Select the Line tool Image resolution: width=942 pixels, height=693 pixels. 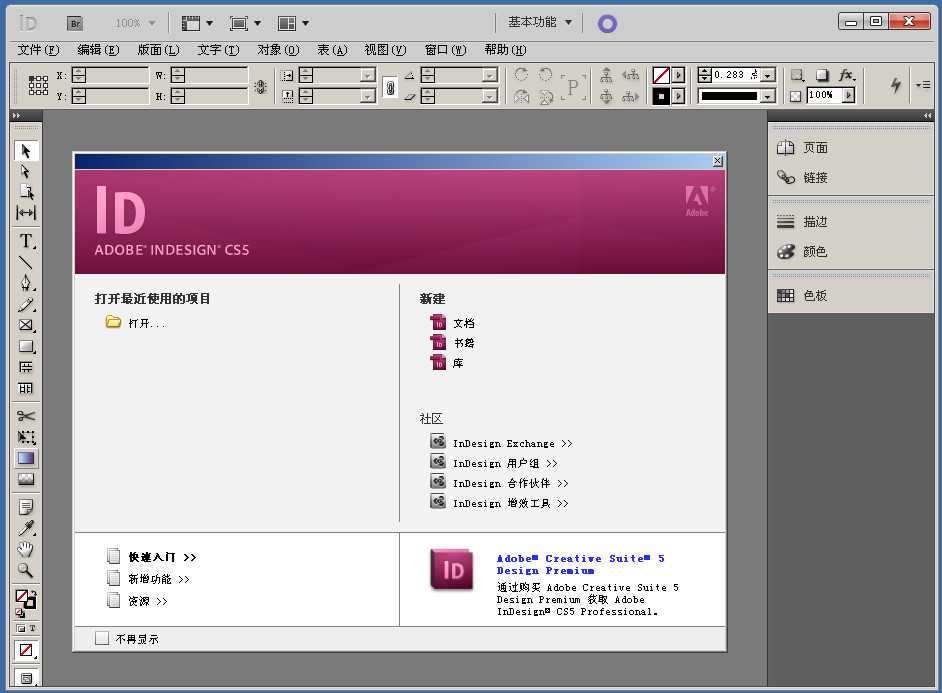26,262
